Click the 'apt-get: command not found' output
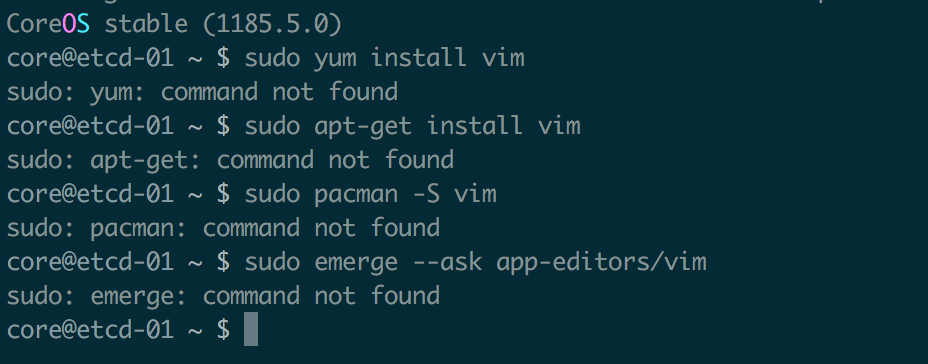Viewport: 928px width, 364px height. [x=272, y=160]
